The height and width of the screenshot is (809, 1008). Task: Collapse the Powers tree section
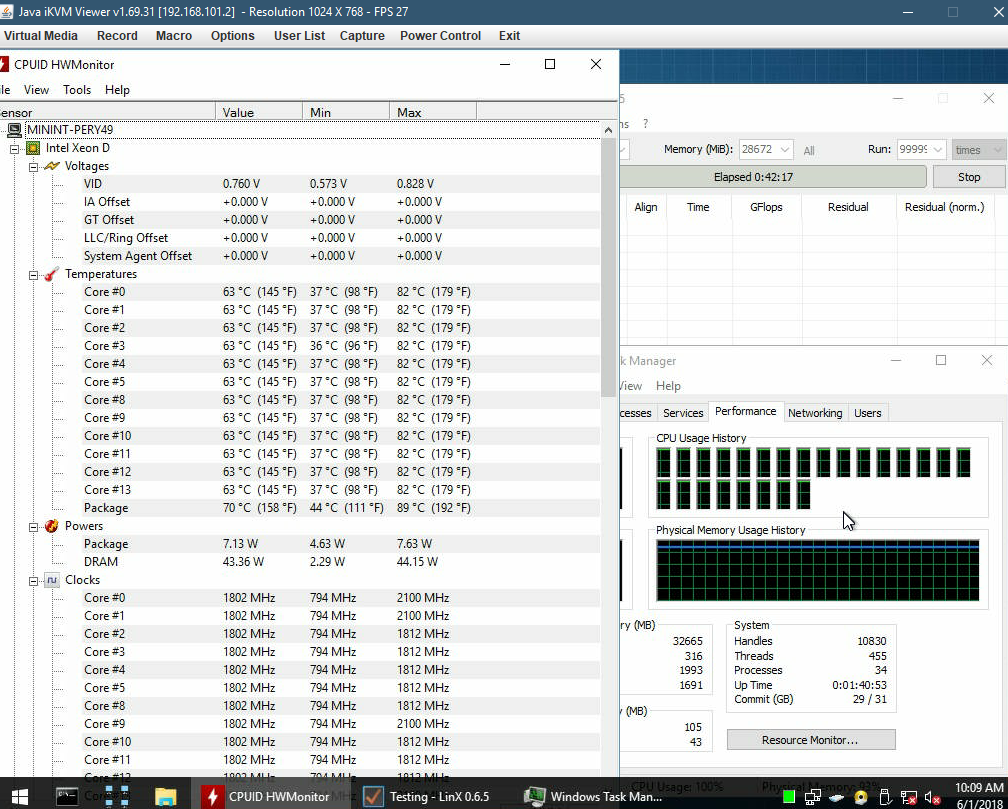[33, 527]
